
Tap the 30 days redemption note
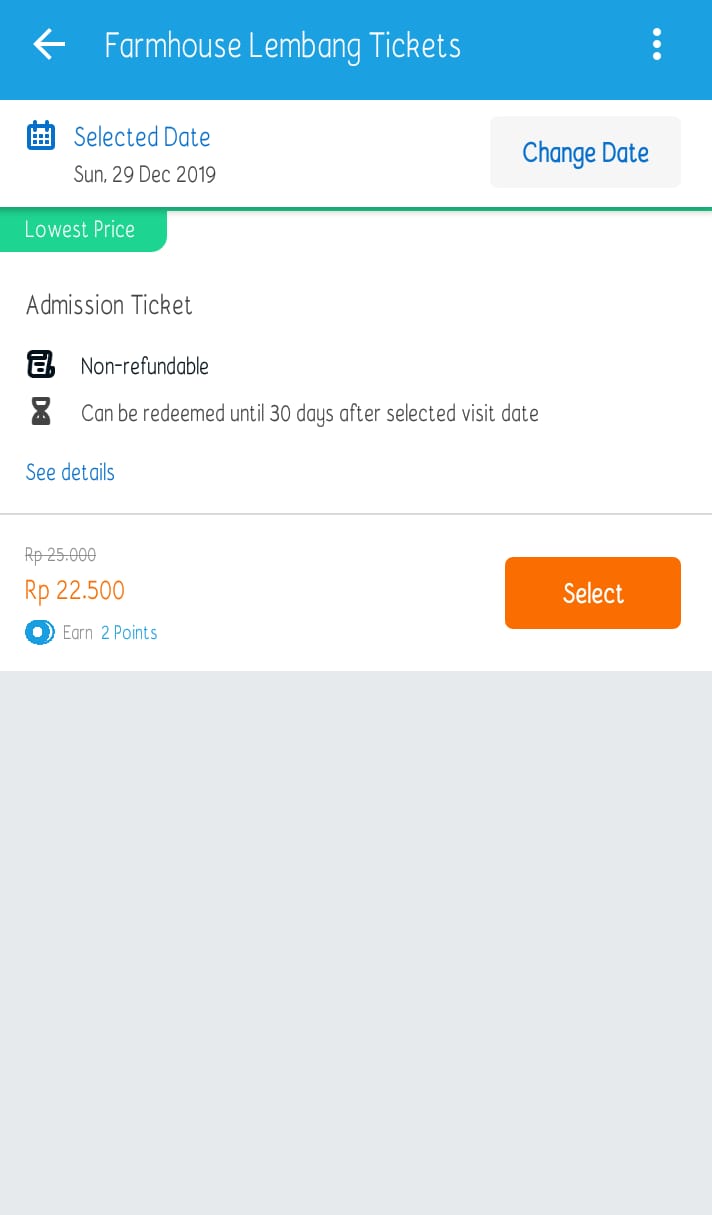tap(310, 413)
